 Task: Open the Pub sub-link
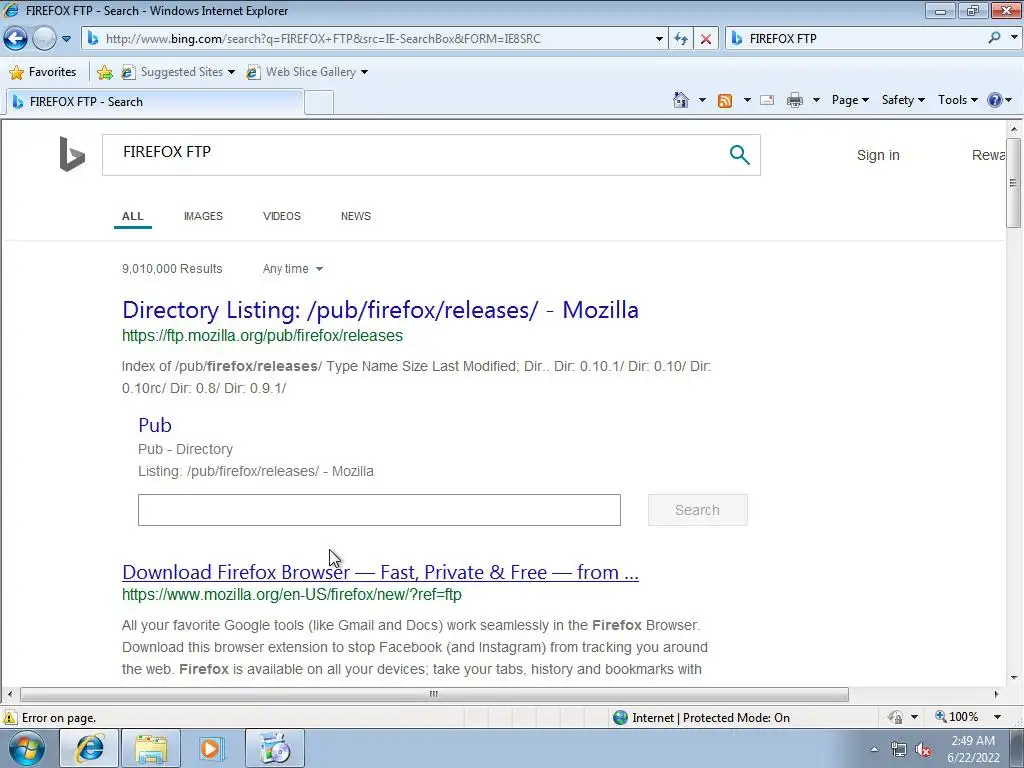[x=155, y=425]
